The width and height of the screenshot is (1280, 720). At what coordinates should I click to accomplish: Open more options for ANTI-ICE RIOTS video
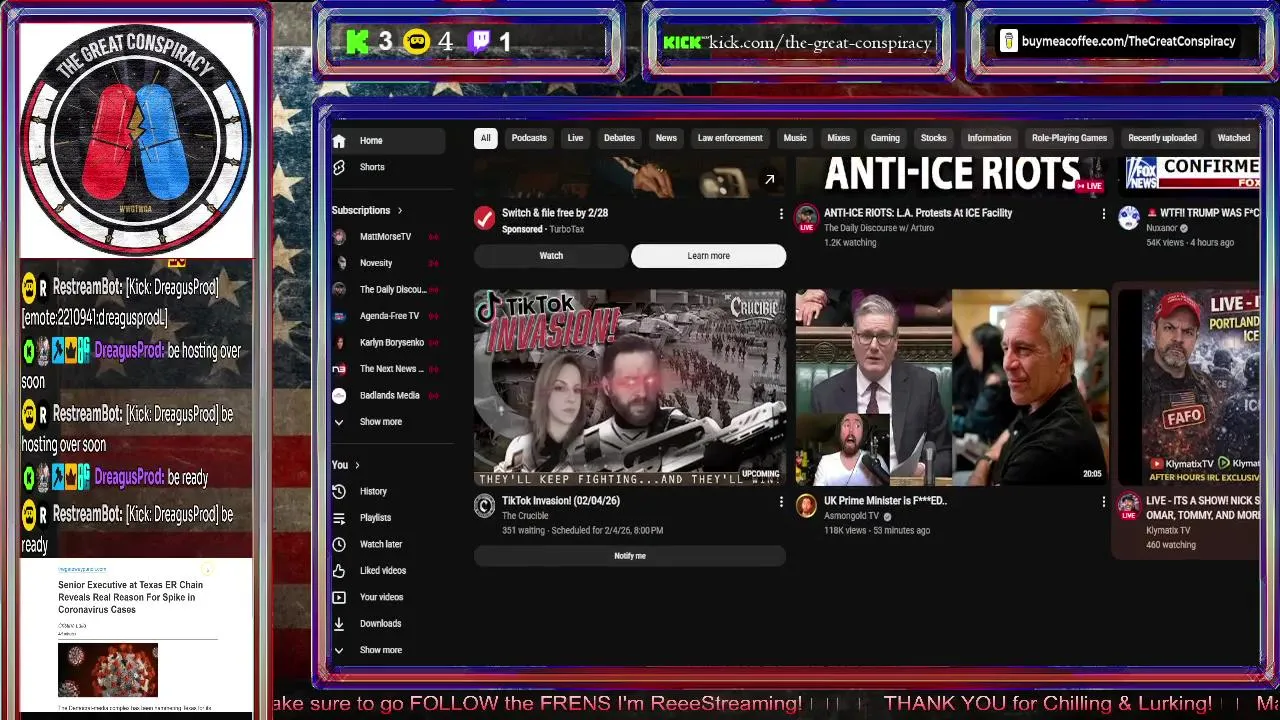[x=1103, y=214]
